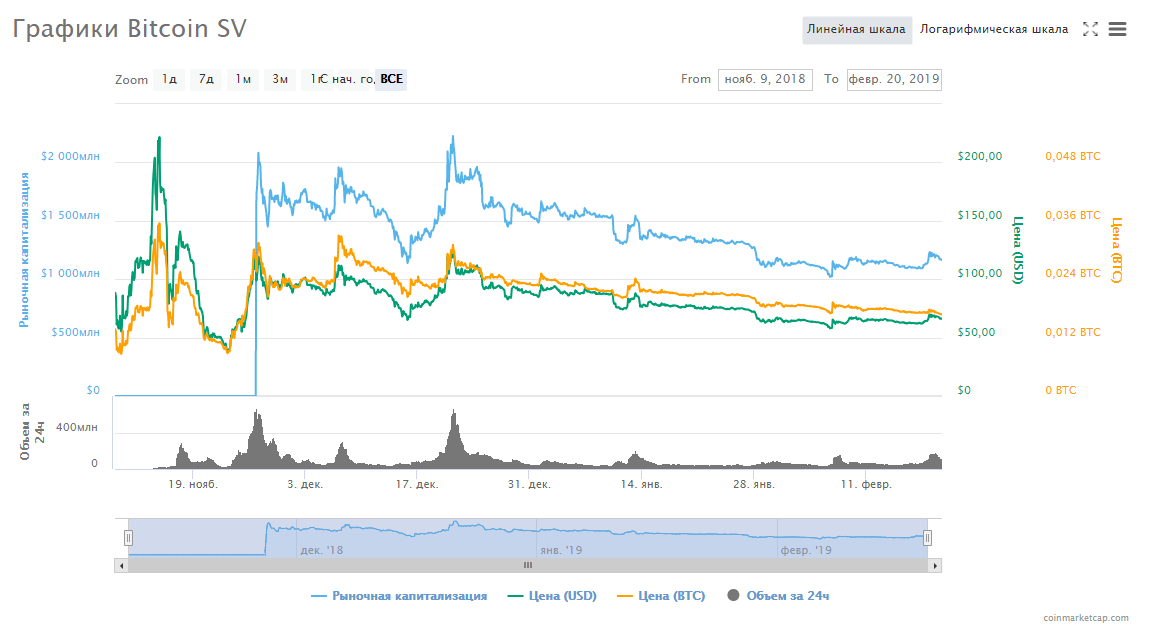Click the '31. дек.' x-axis label
Screen dimensions: 1154x637
point(528,484)
